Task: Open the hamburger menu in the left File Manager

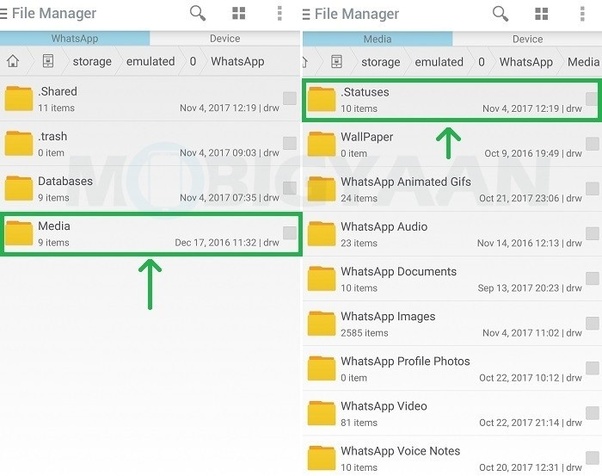Action: pyautogui.click(x=3, y=14)
